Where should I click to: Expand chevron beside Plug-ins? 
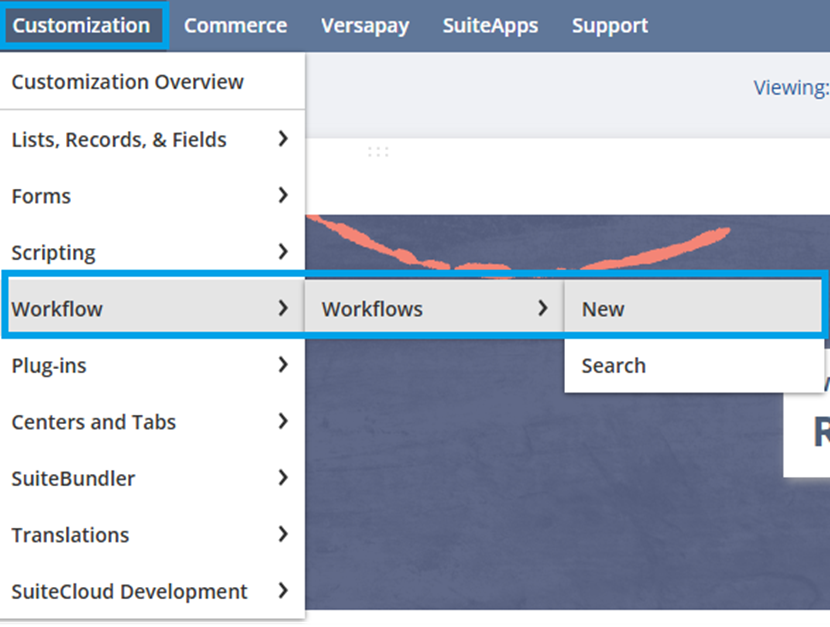283,365
